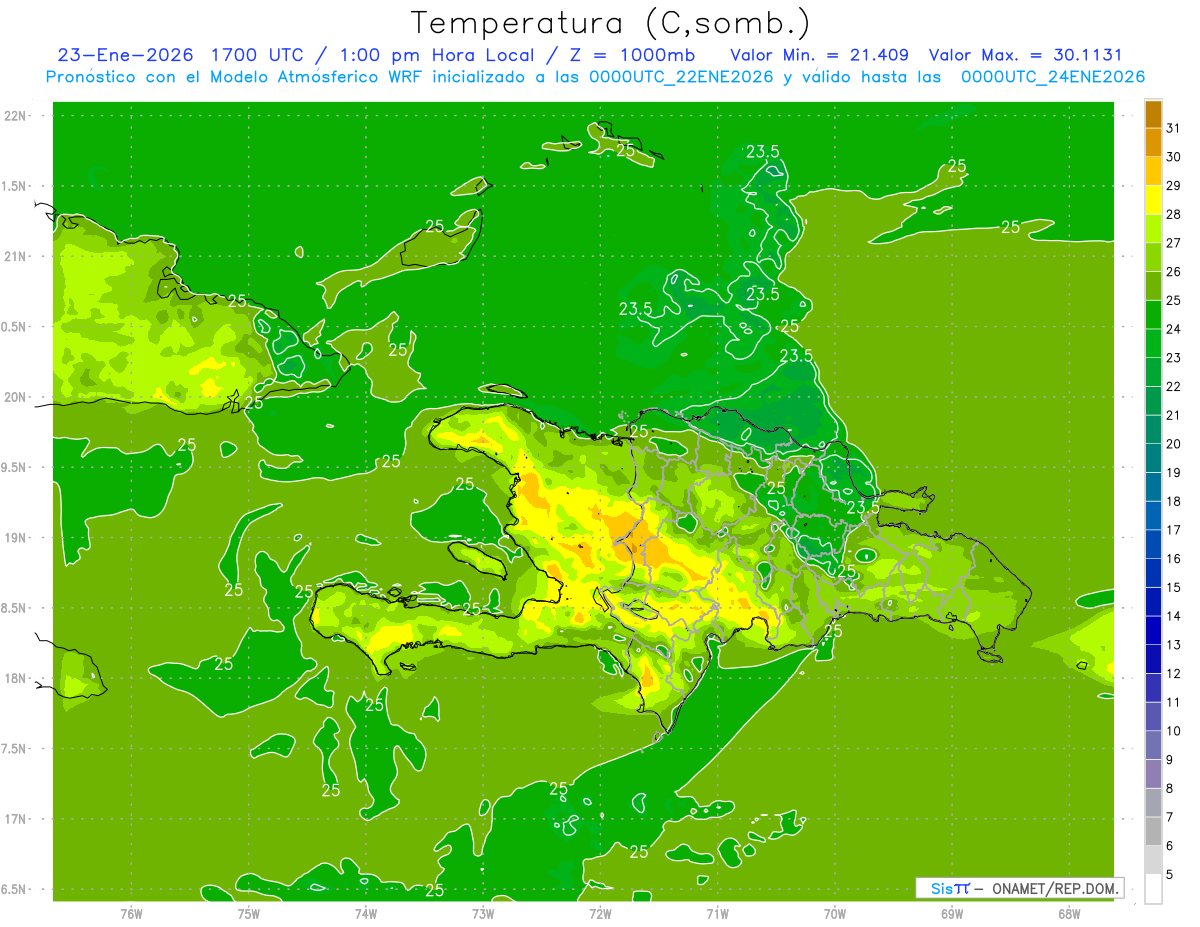This screenshot has width=1200, height=927.
Task: Click the '1:00 pm Hora Local' text
Action: point(438,55)
